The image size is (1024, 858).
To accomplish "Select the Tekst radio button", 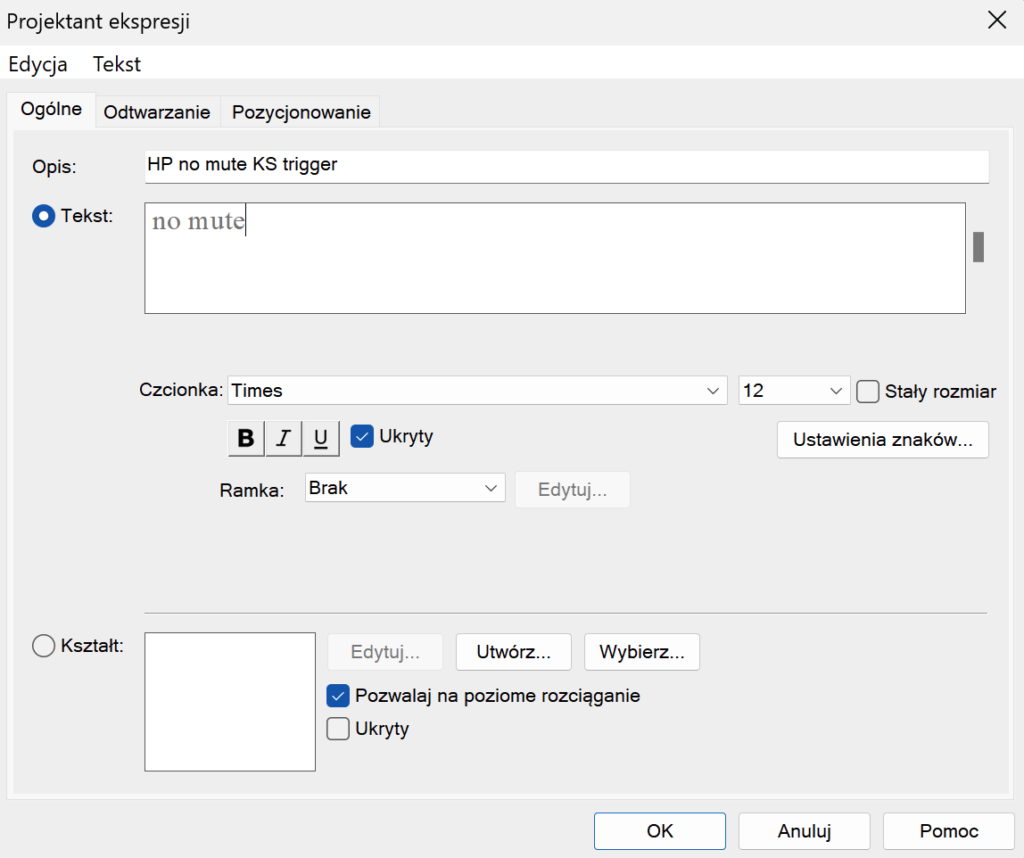I will point(44,216).
